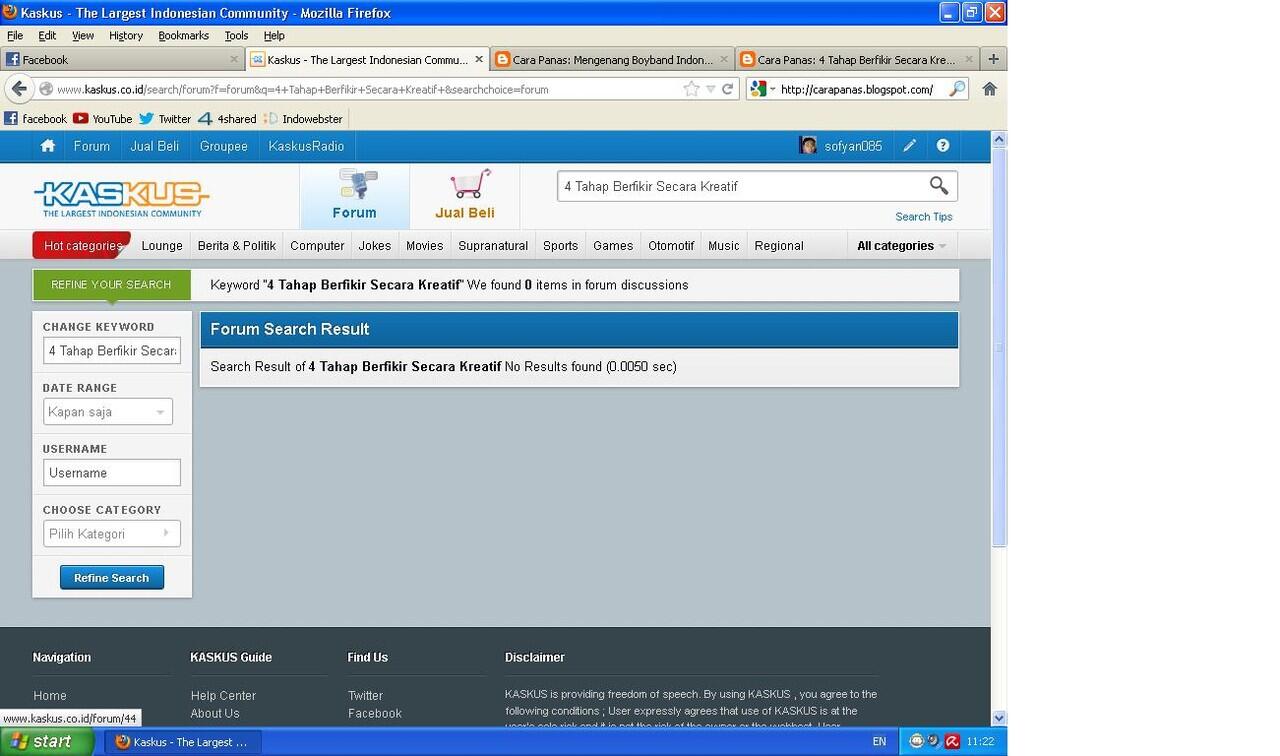
Task: Open Pilih Kategori category dropdown
Action: pos(112,534)
